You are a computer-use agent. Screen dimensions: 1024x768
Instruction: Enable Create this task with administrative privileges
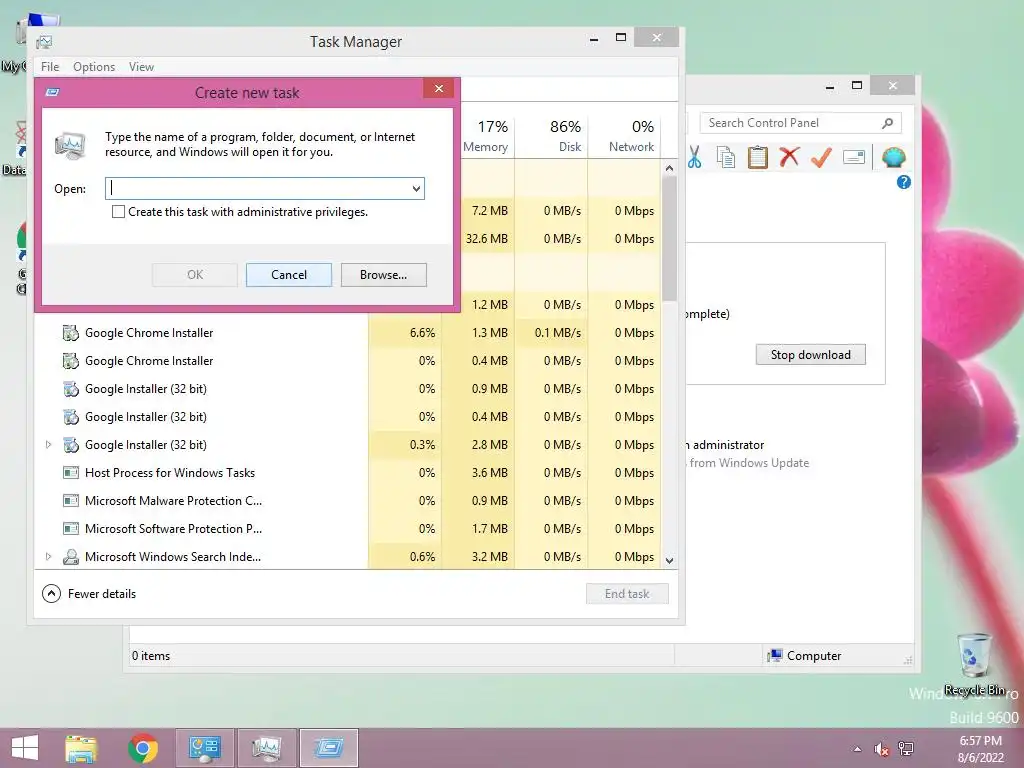coord(118,212)
